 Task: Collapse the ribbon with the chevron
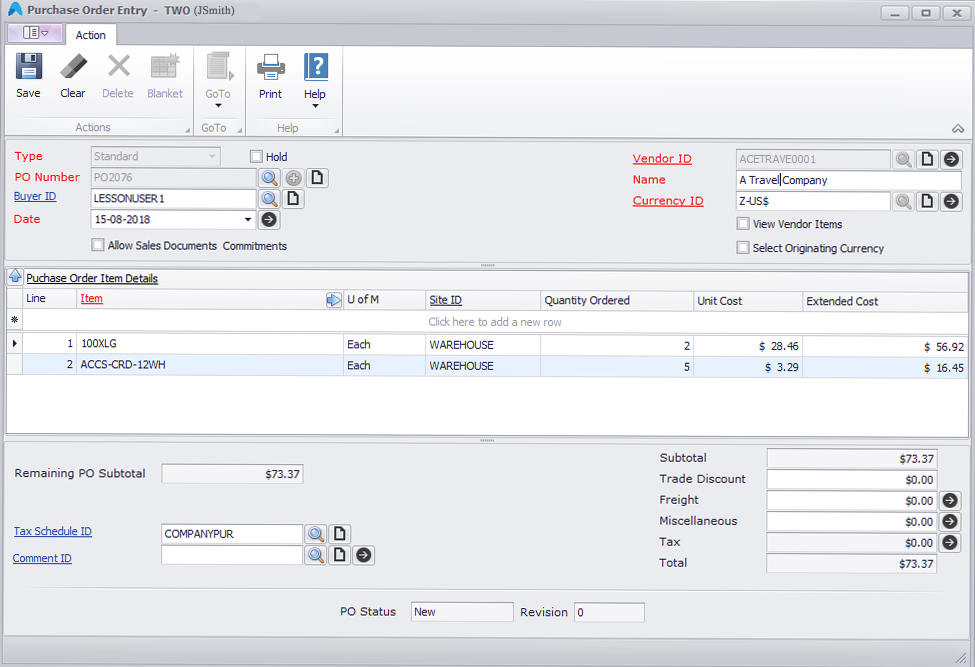[958, 129]
